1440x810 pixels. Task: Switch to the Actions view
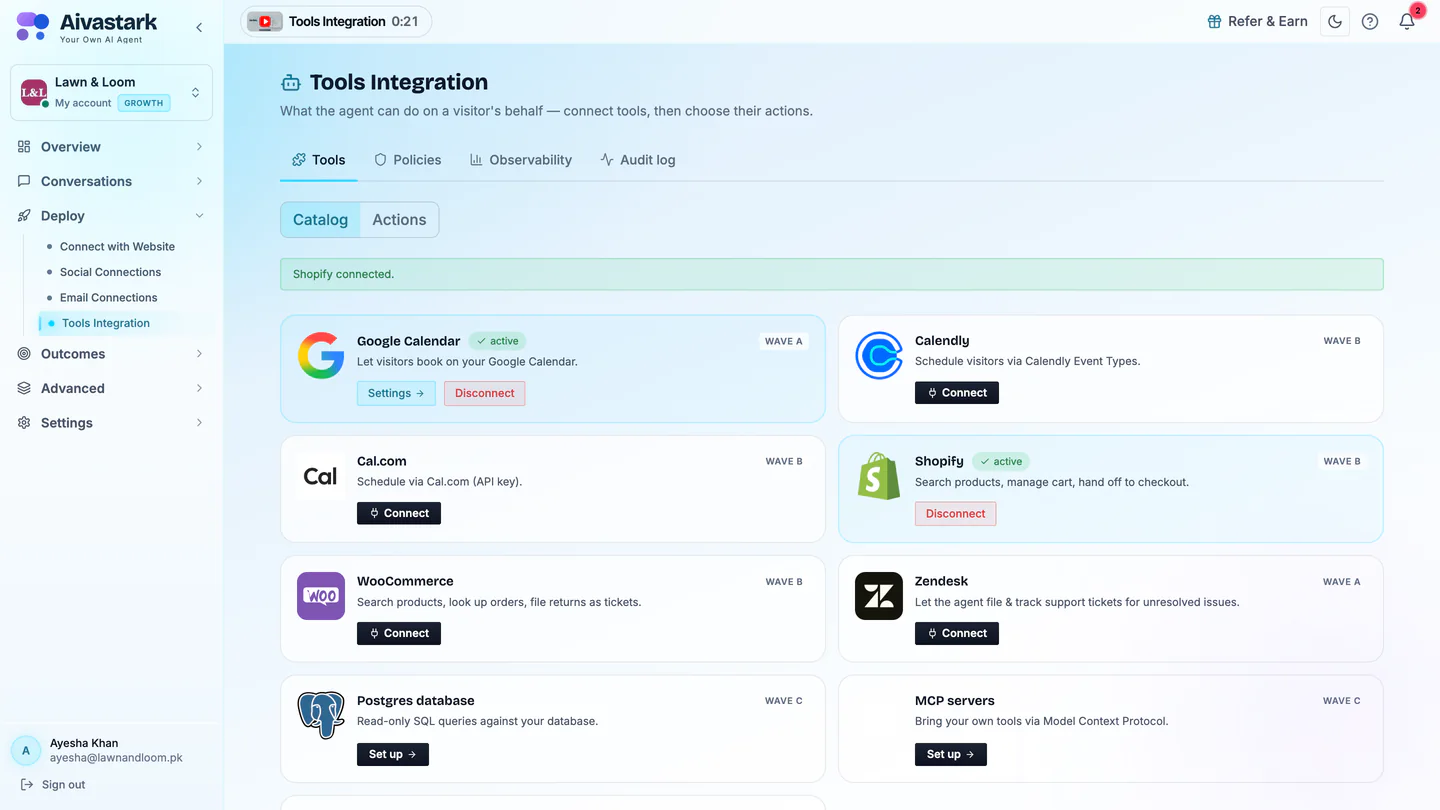tap(399, 220)
